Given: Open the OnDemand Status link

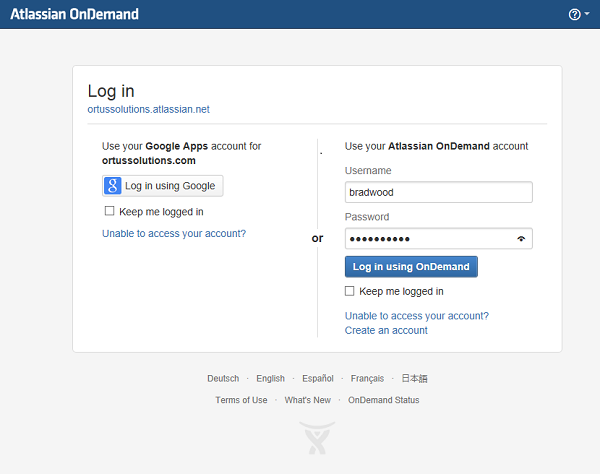Looking at the screenshot, I should pos(384,400).
